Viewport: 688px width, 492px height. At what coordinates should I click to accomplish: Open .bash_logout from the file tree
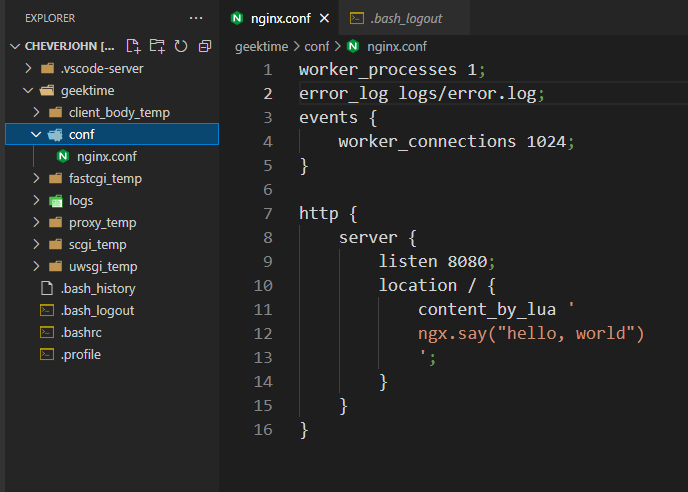pos(97,310)
